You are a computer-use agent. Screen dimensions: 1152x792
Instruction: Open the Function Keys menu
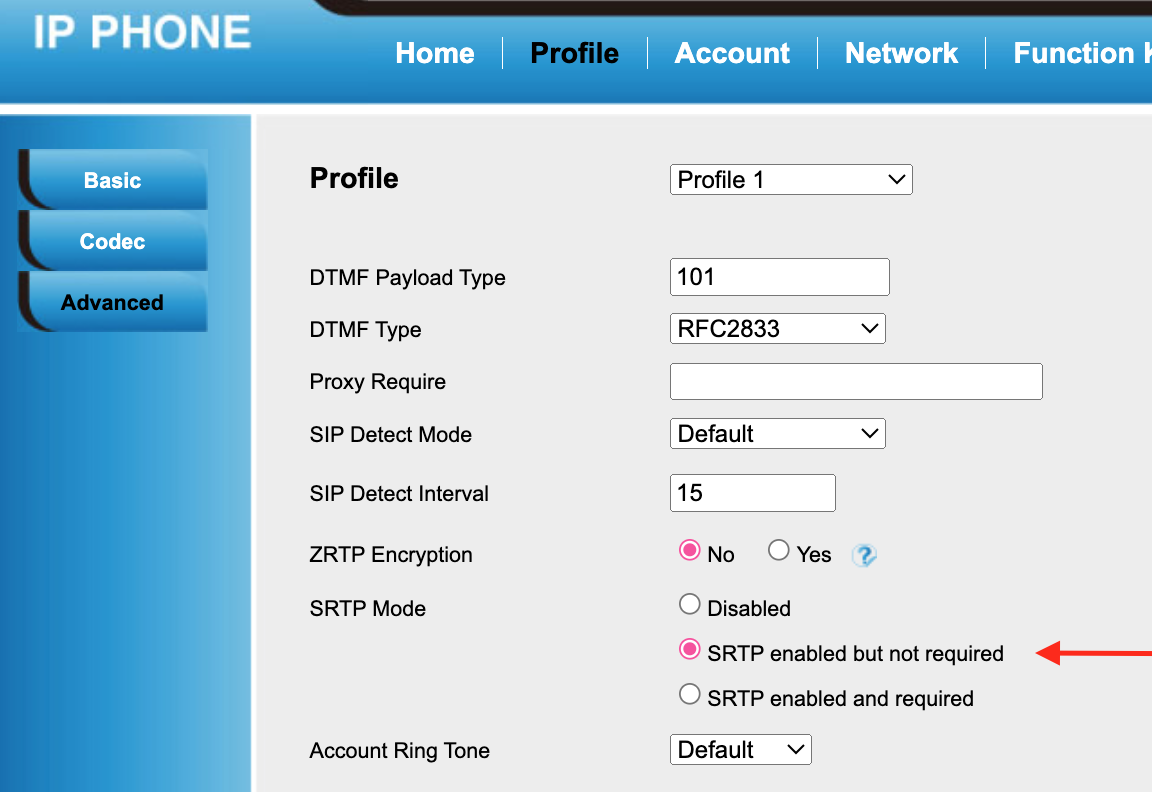pos(1083,53)
